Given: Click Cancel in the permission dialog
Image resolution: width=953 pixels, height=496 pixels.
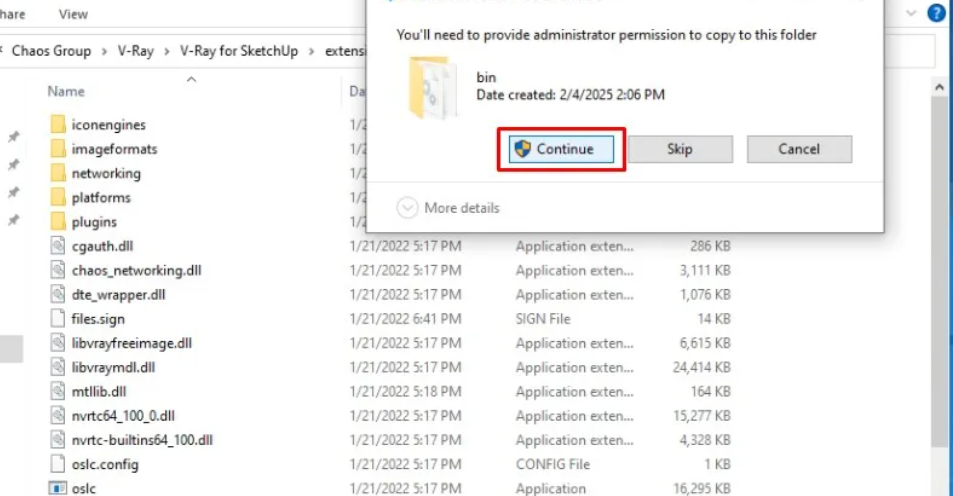Looking at the screenshot, I should 798,149.
